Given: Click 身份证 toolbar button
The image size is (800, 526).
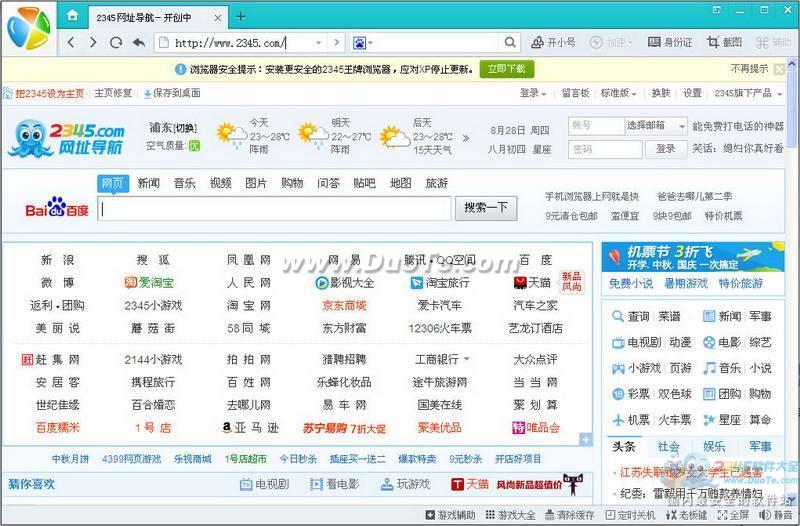Looking at the screenshot, I should tap(670, 42).
